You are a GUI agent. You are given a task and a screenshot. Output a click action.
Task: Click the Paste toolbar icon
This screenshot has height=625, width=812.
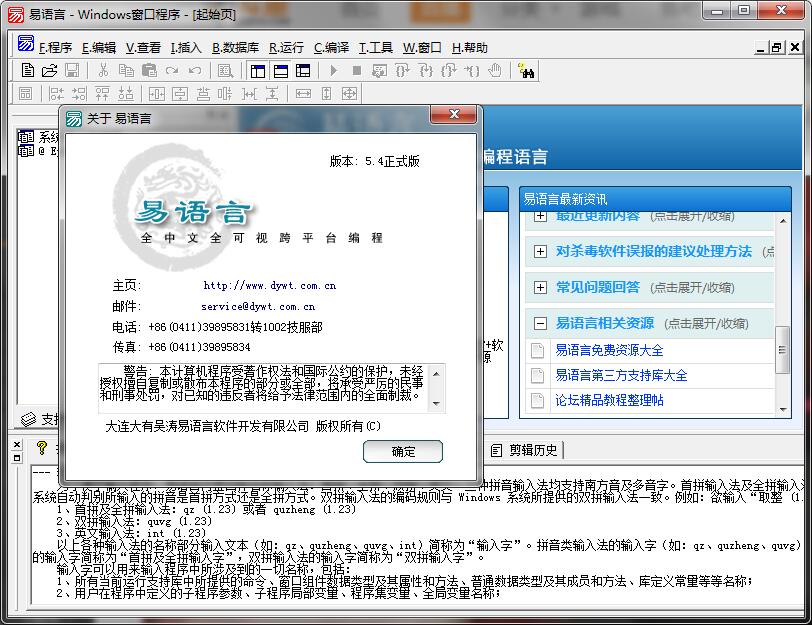pyautogui.click(x=149, y=70)
